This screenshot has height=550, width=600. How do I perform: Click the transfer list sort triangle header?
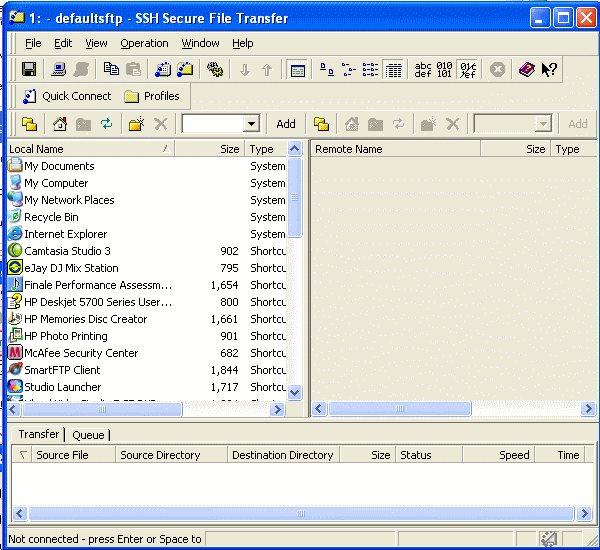23,455
